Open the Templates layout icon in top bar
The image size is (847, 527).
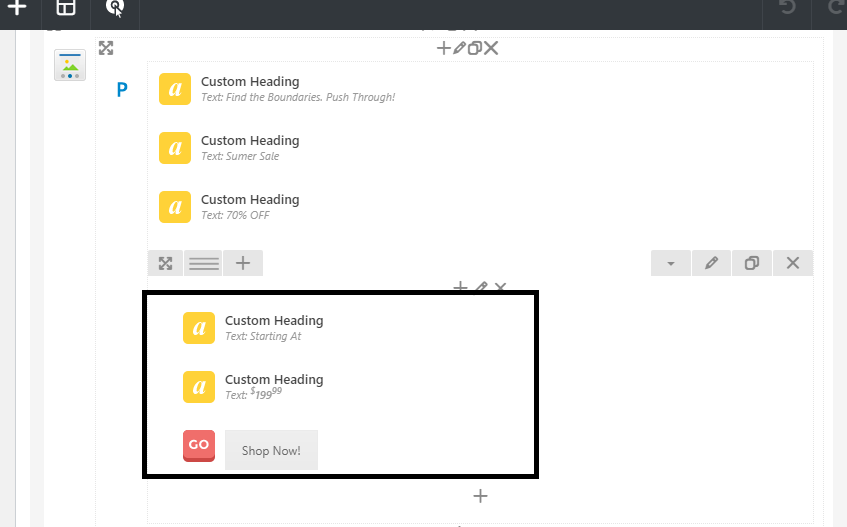66,8
